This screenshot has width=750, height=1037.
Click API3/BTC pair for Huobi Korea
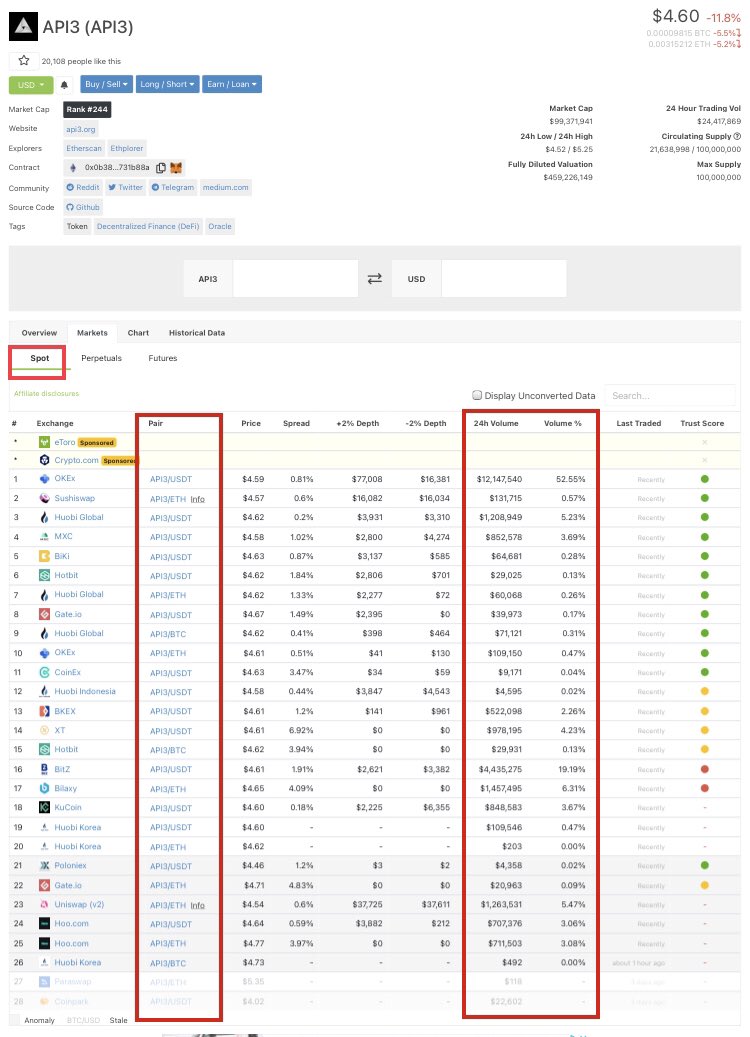[x=168, y=963]
